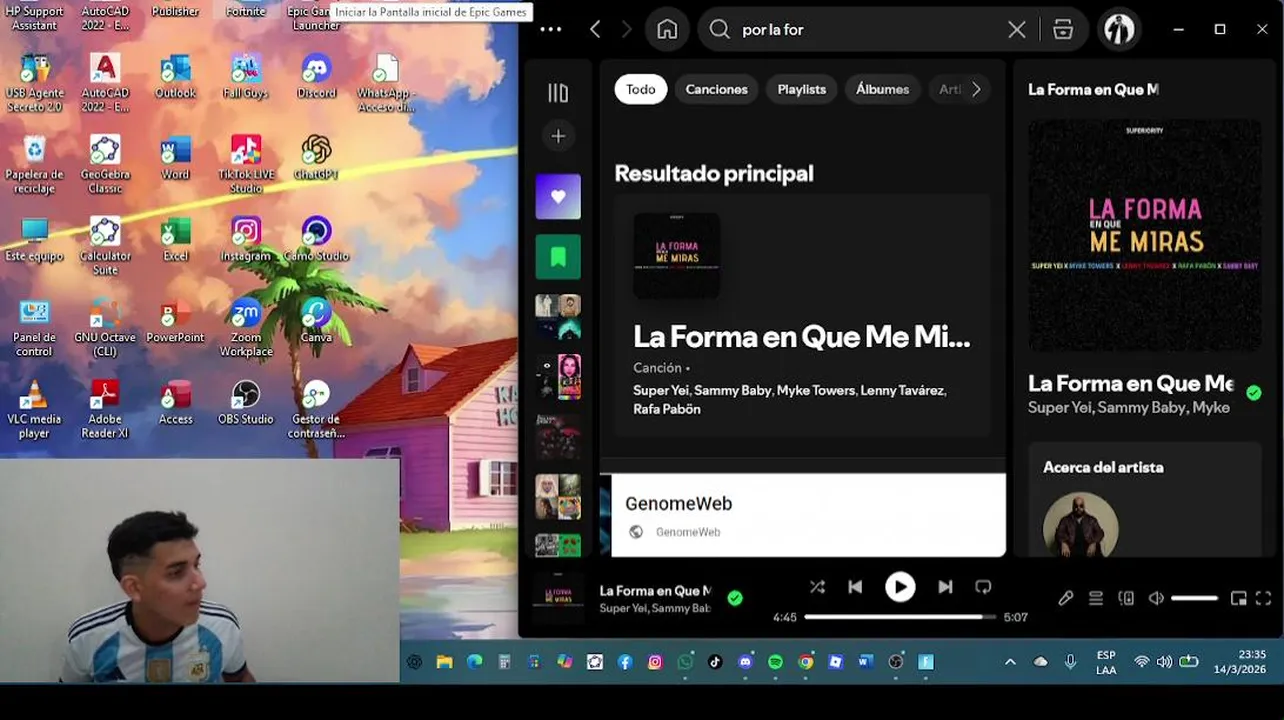Open OBS Studio desktop shortcut
The image size is (1284, 720).
pos(246,403)
